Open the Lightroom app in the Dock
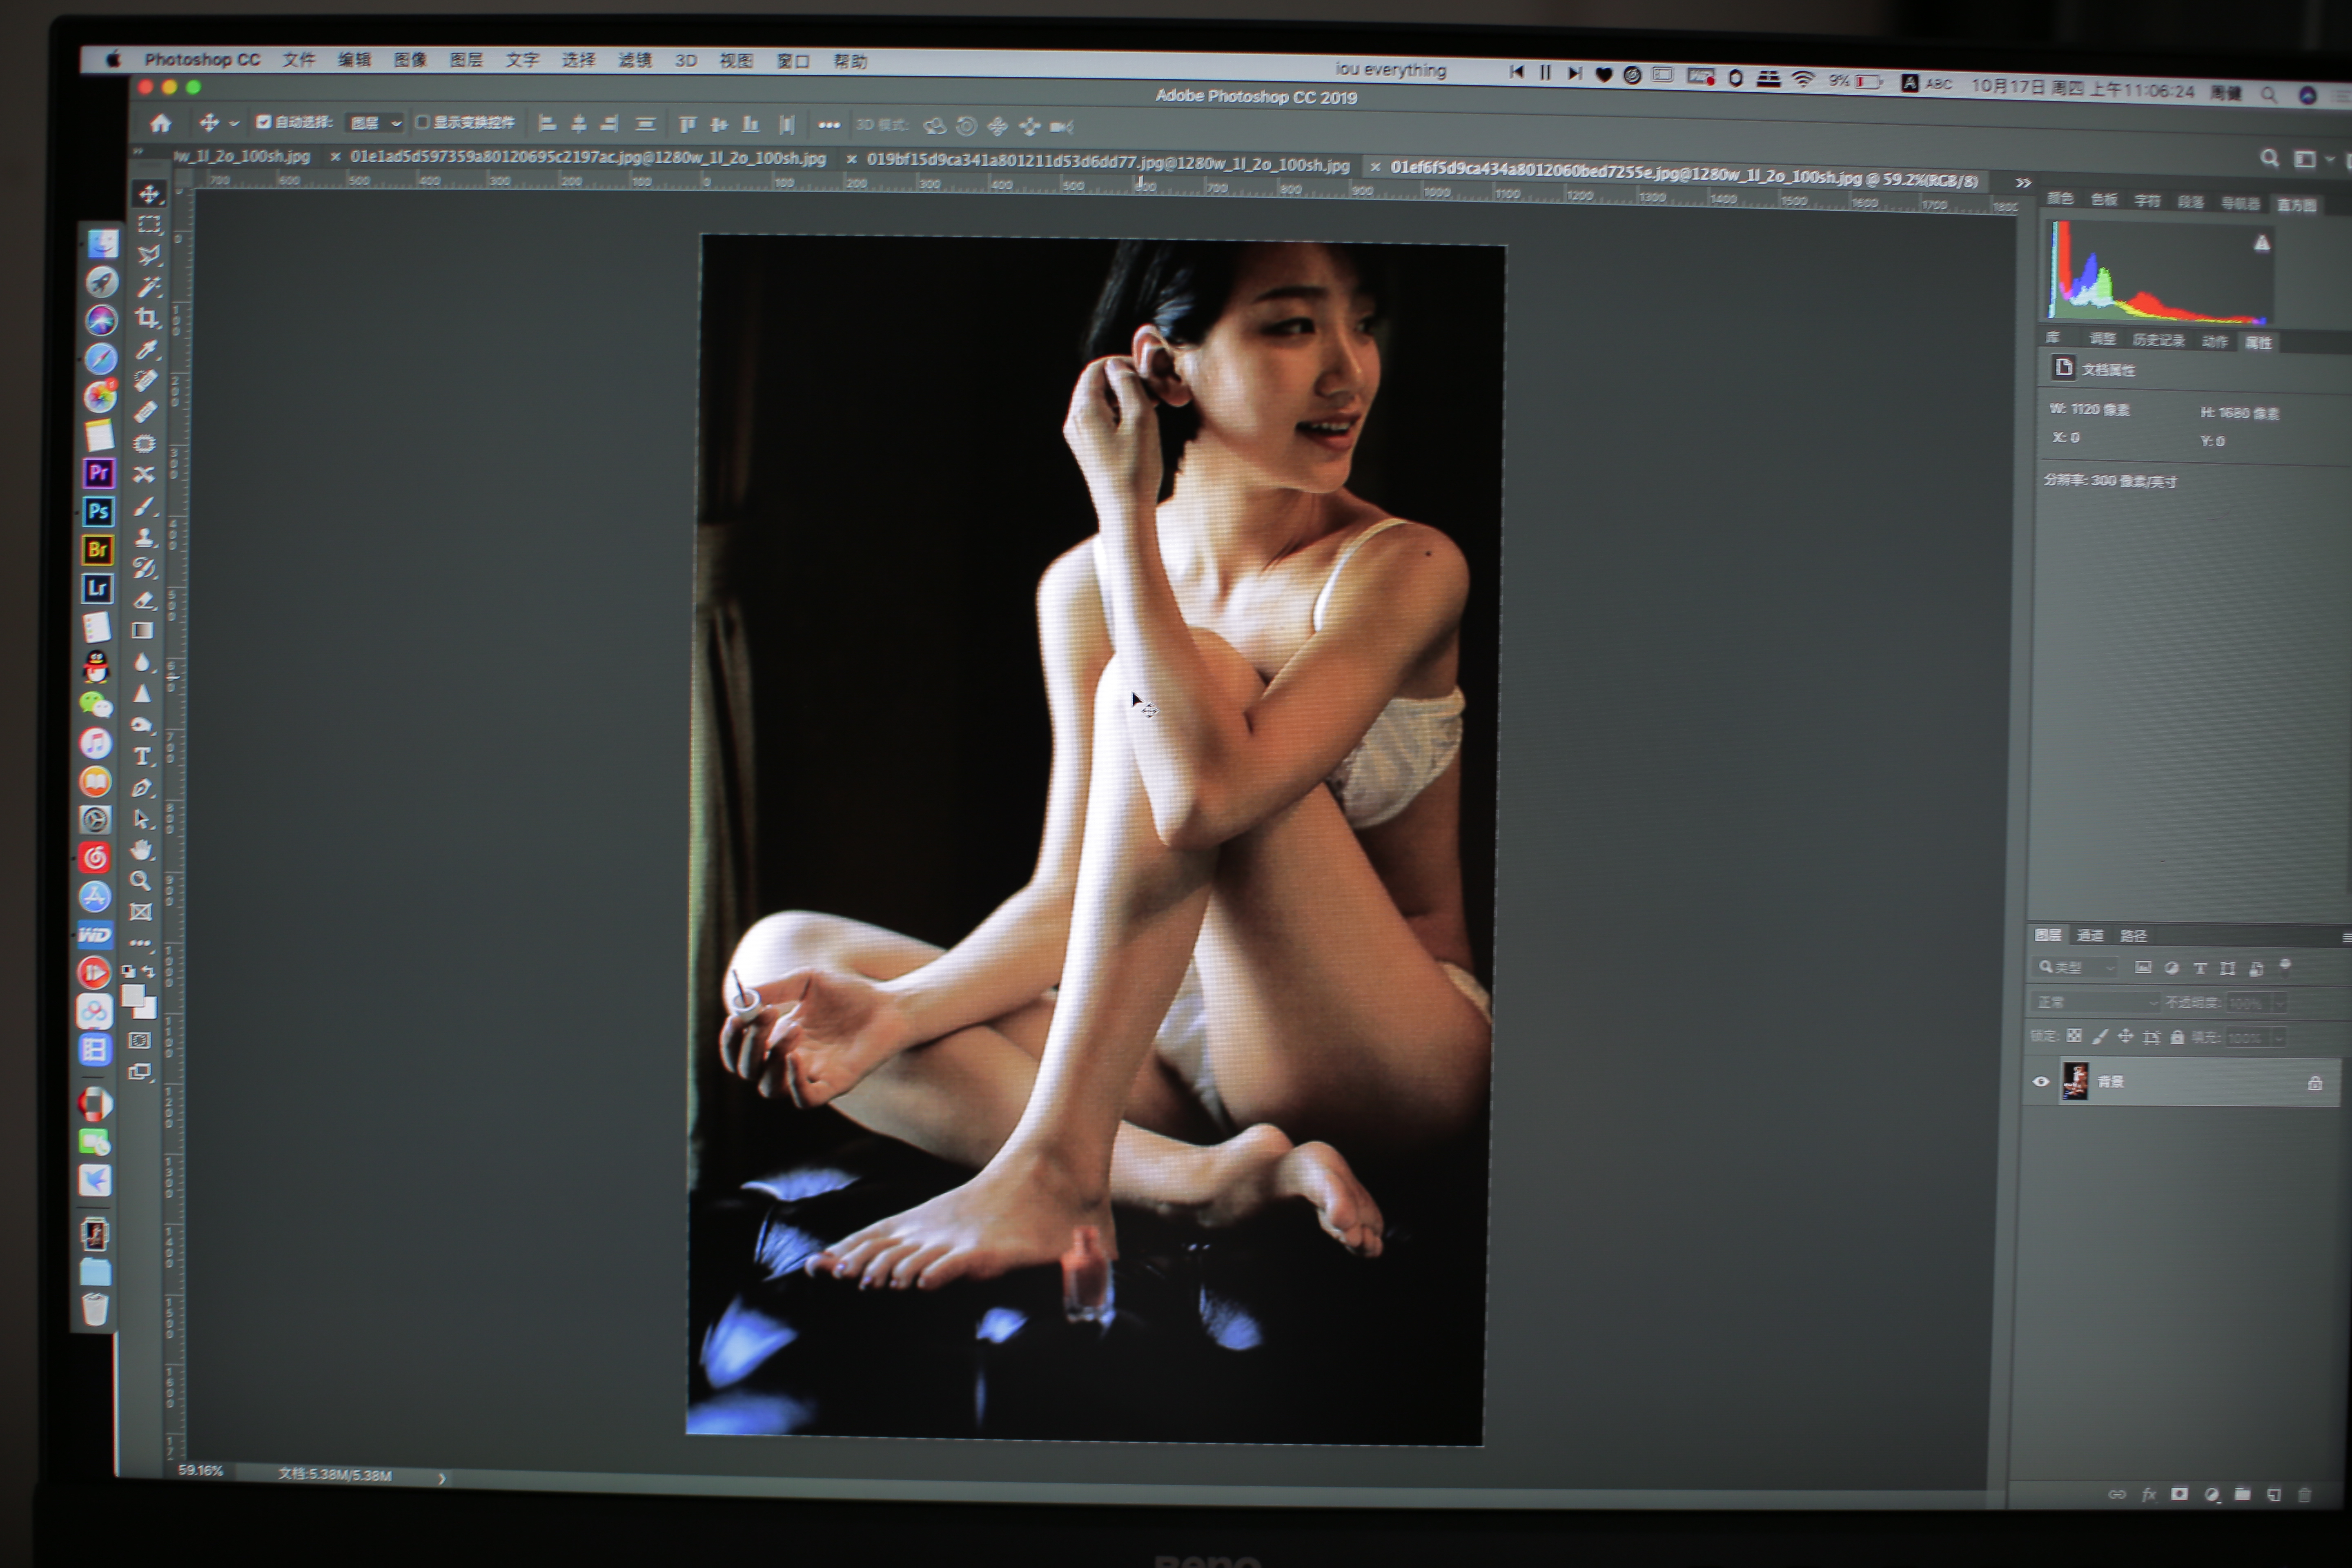The image size is (2352, 1568). (x=97, y=588)
